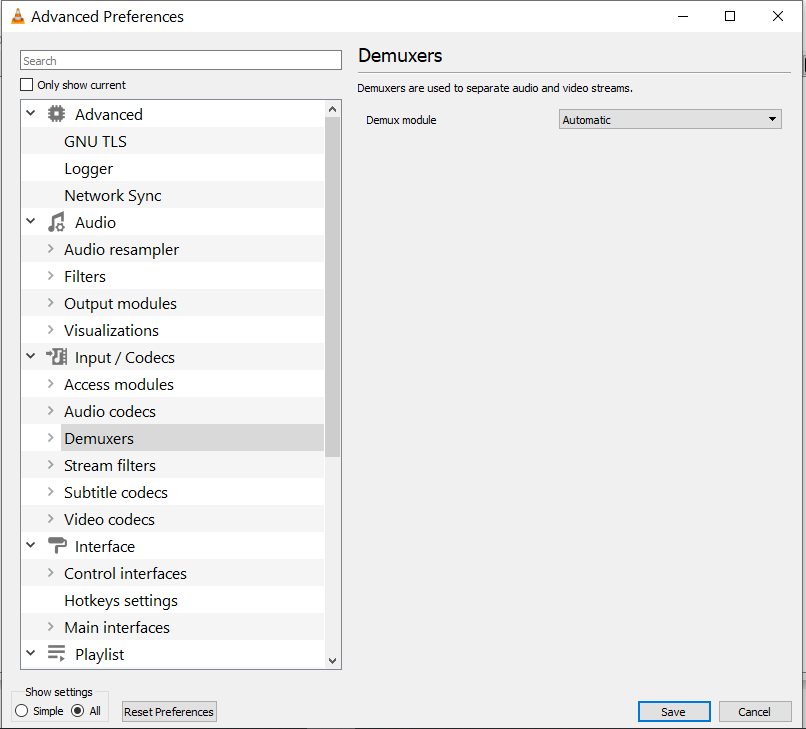Viewport: 806px width, 729px height.
Task: Click the Reset Preferences button
Action: click(x=169, y=712)
